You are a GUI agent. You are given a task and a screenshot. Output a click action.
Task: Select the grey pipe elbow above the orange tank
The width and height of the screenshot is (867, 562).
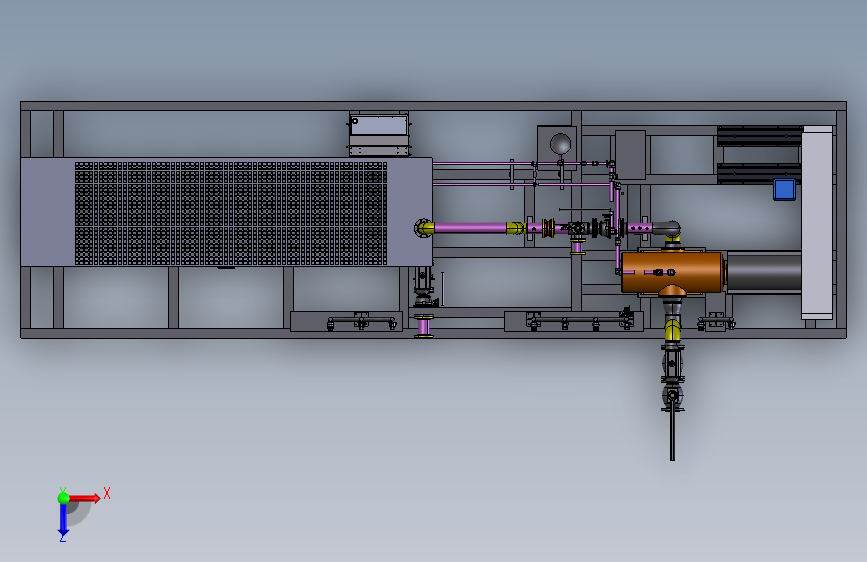point(667,228)
